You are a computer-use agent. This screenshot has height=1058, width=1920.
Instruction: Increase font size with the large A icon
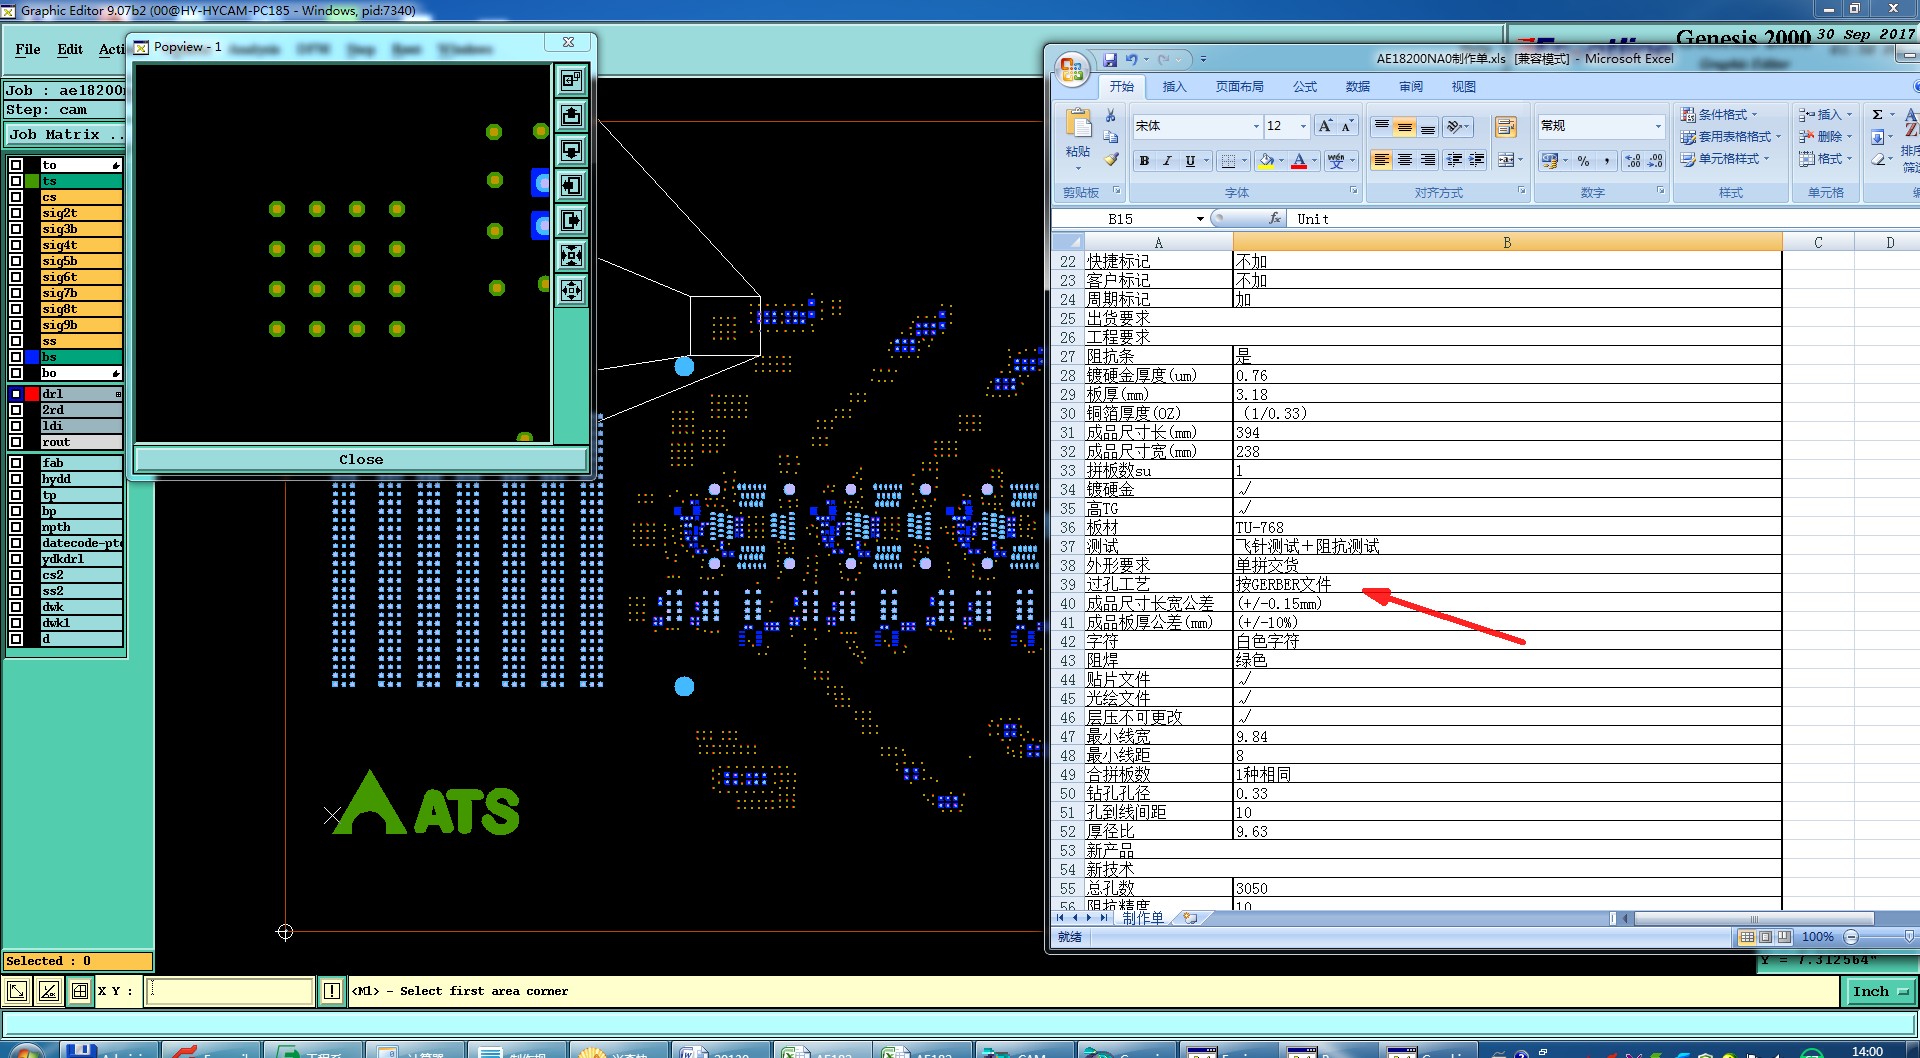pos(1325,126)
